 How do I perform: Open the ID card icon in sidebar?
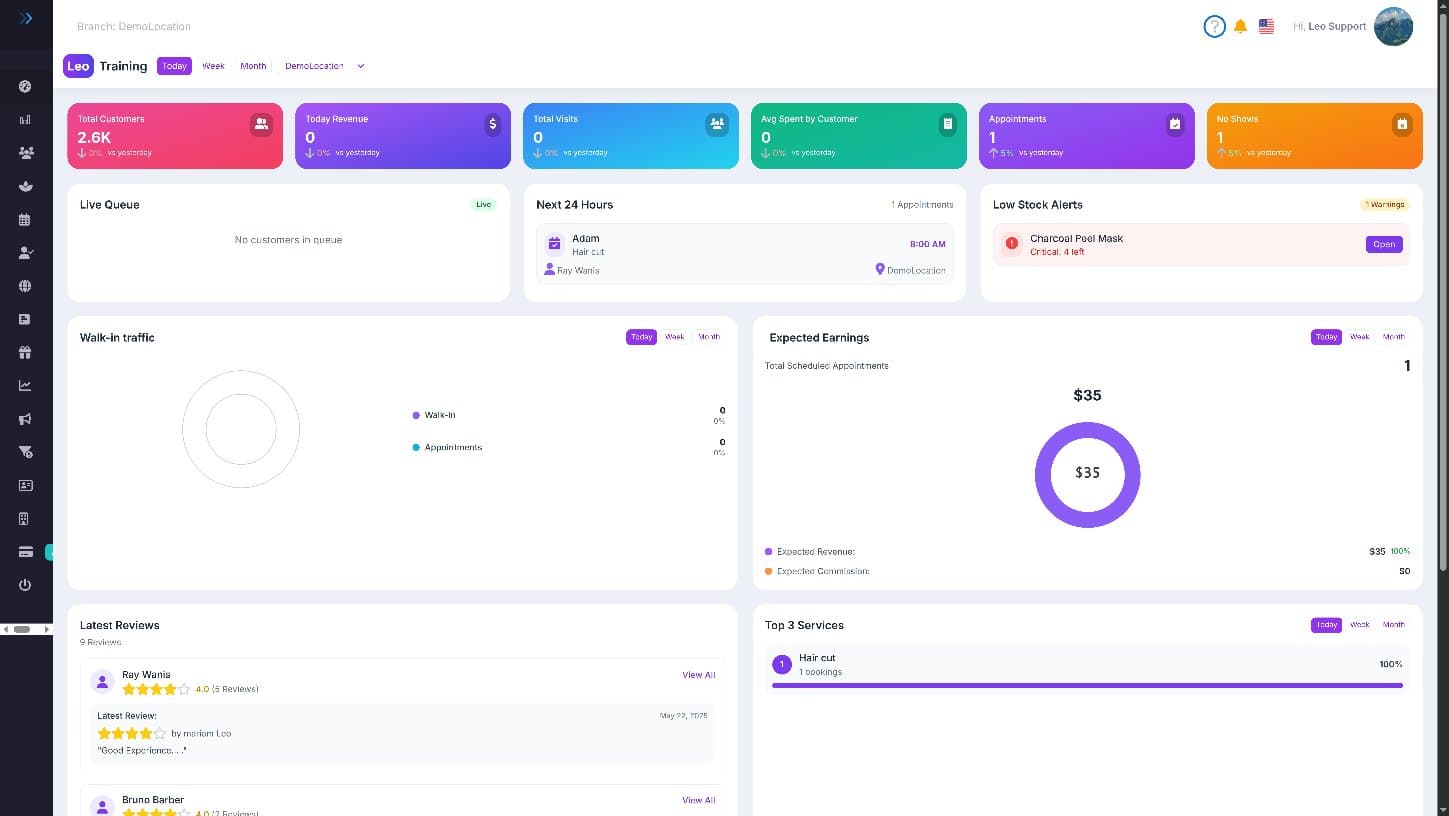25,485
